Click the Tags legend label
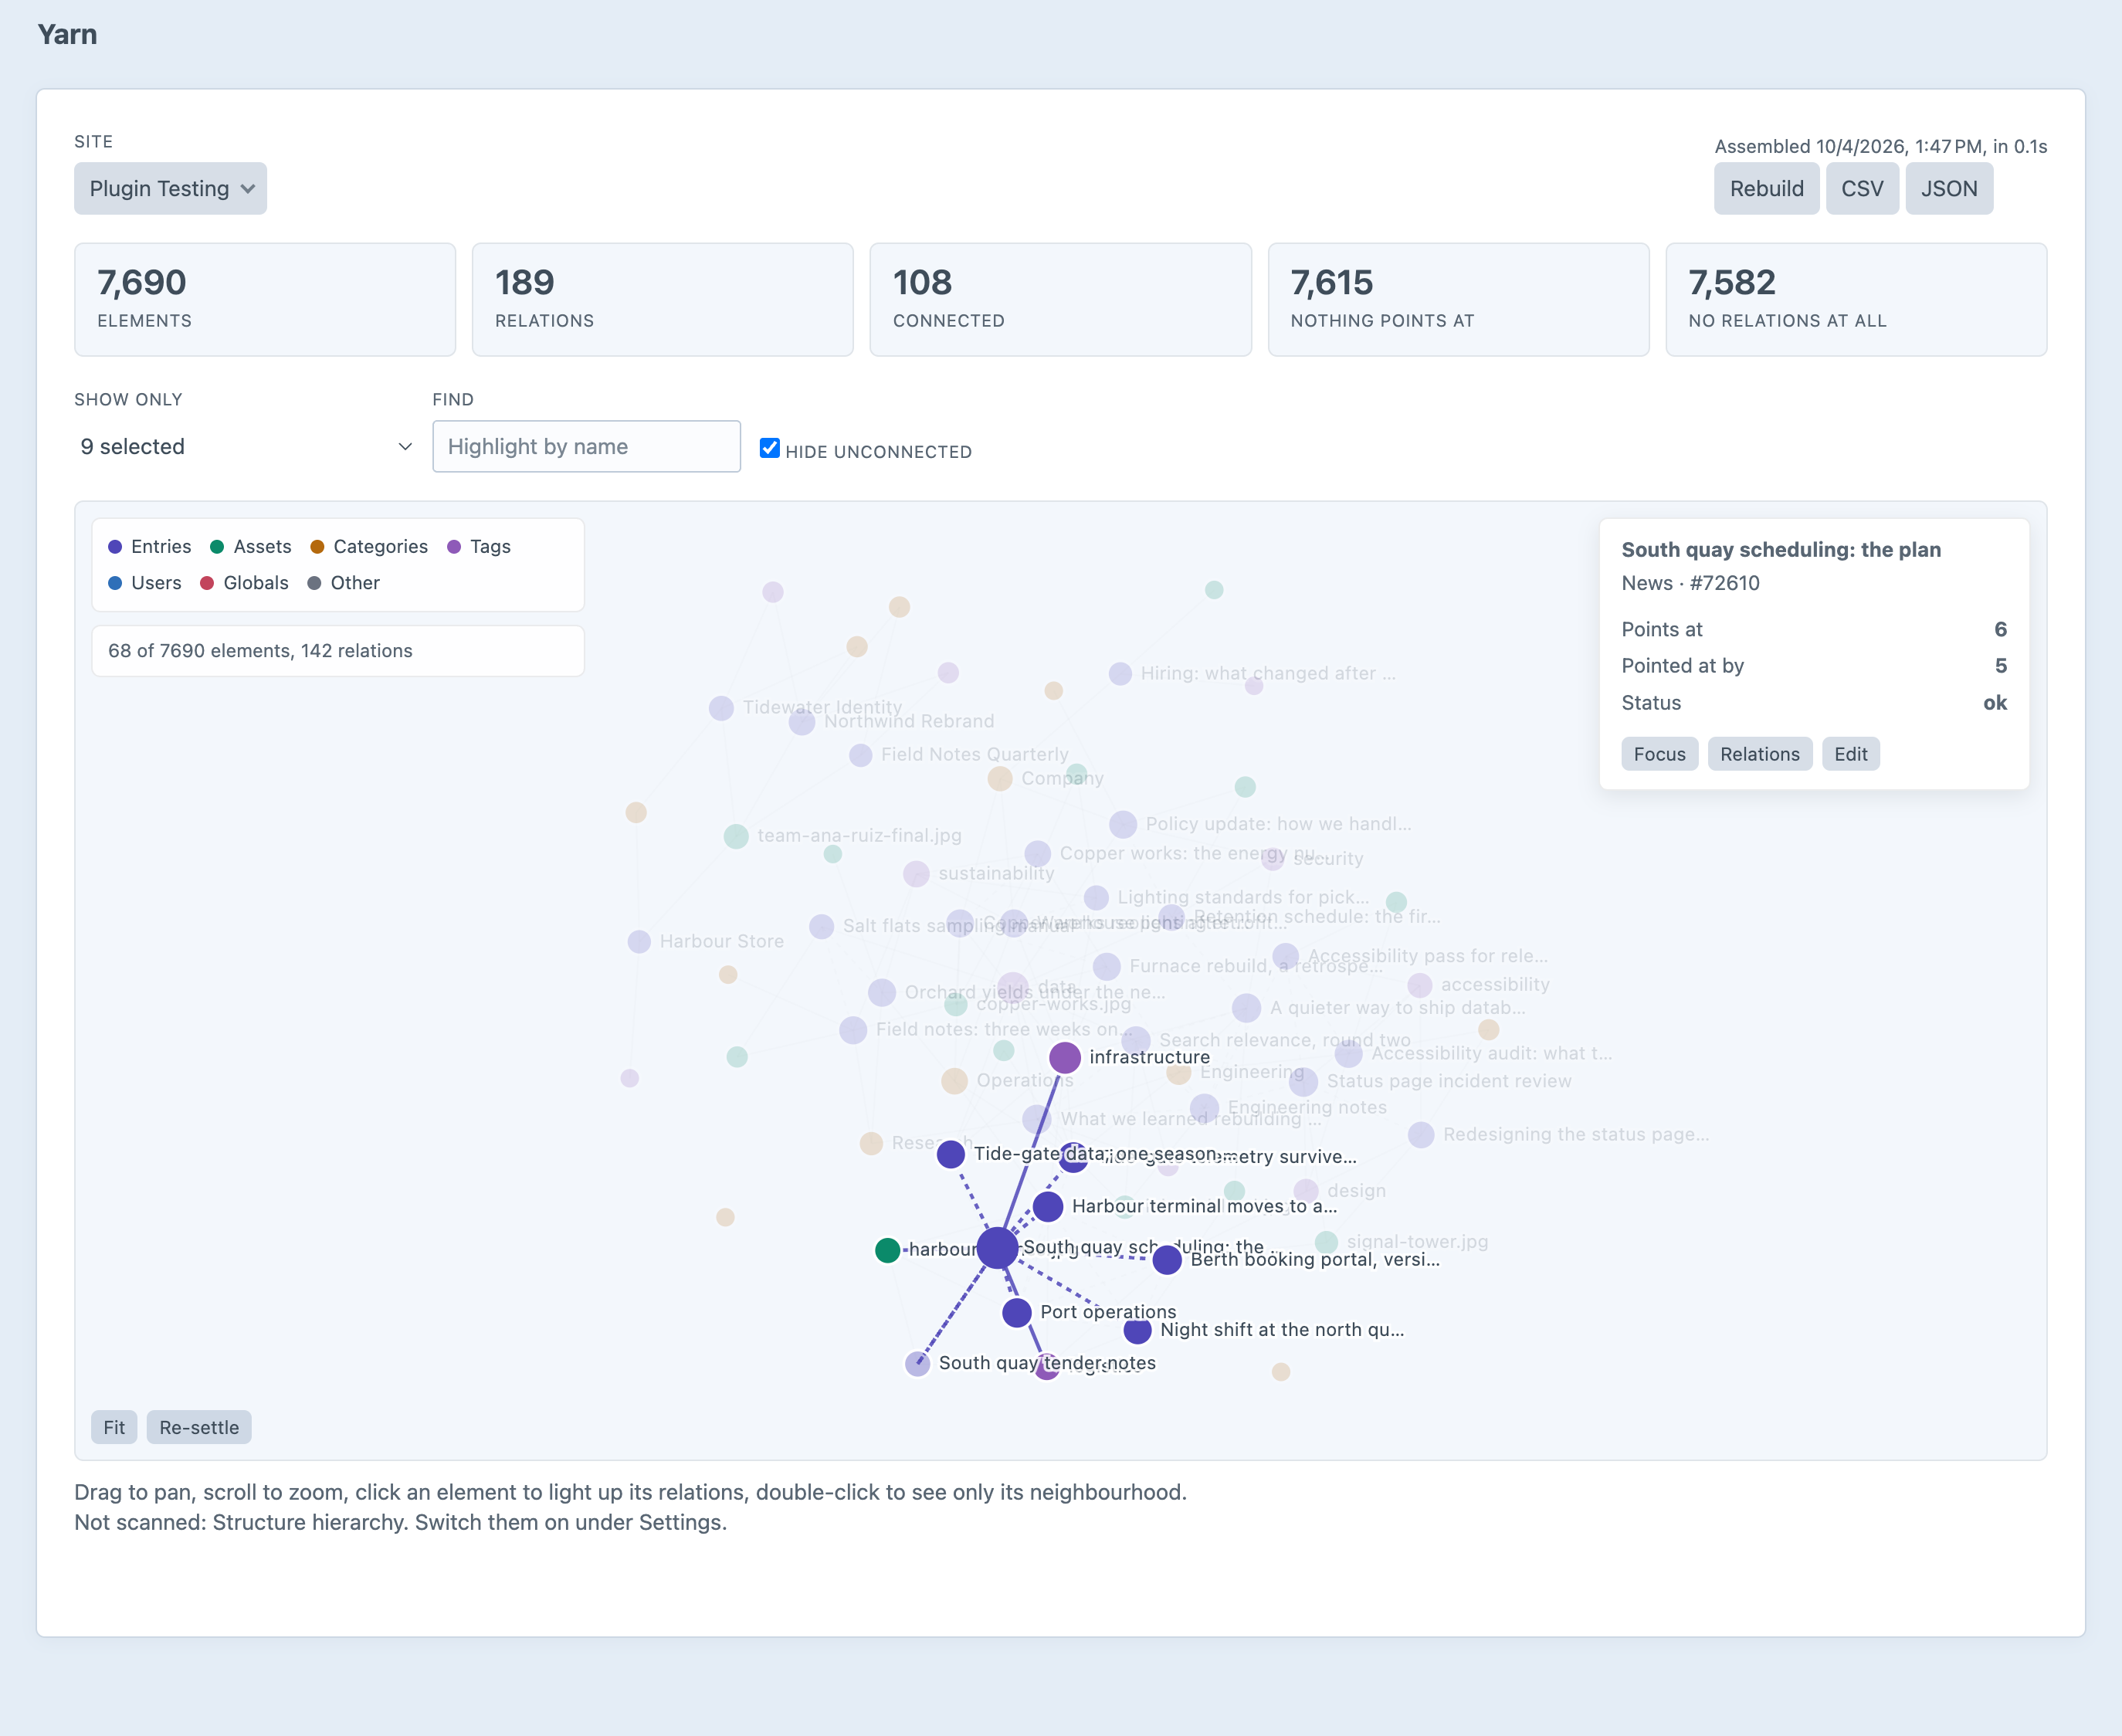The height and width of the screenshot is (1736, 2122). (490, 546)
